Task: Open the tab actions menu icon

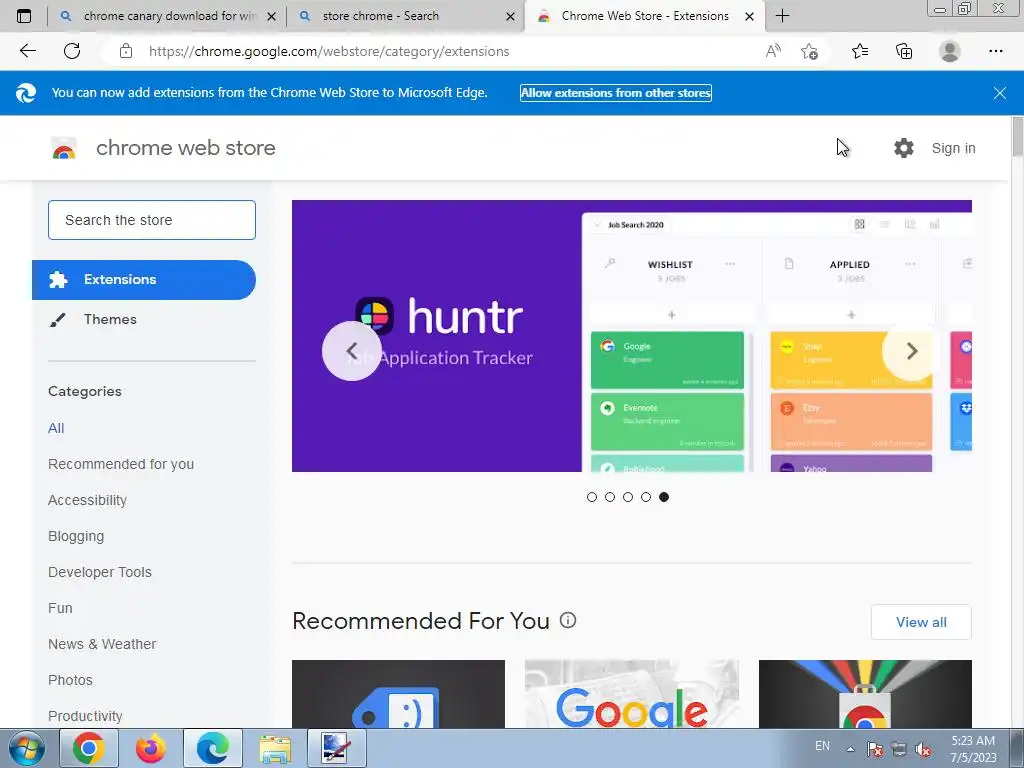Action: pyautogui.click(x=24, y=16)
